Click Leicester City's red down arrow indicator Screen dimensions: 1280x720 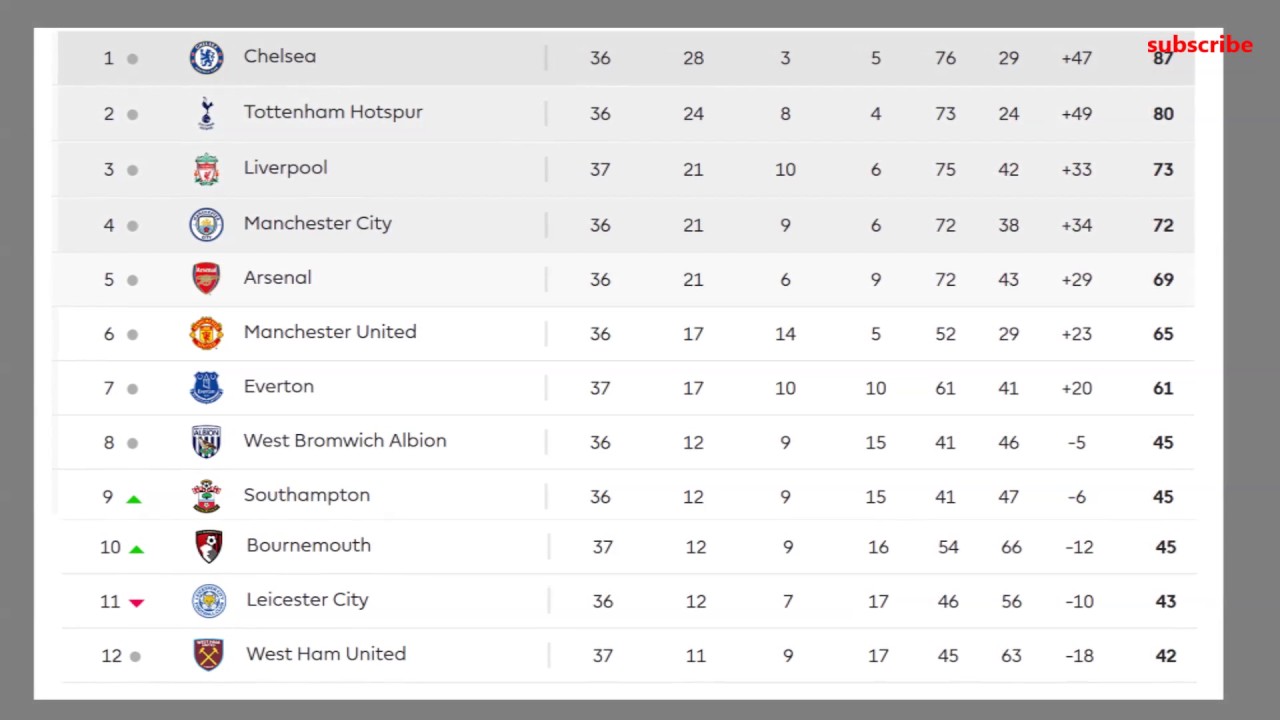(x=137, y=602)
